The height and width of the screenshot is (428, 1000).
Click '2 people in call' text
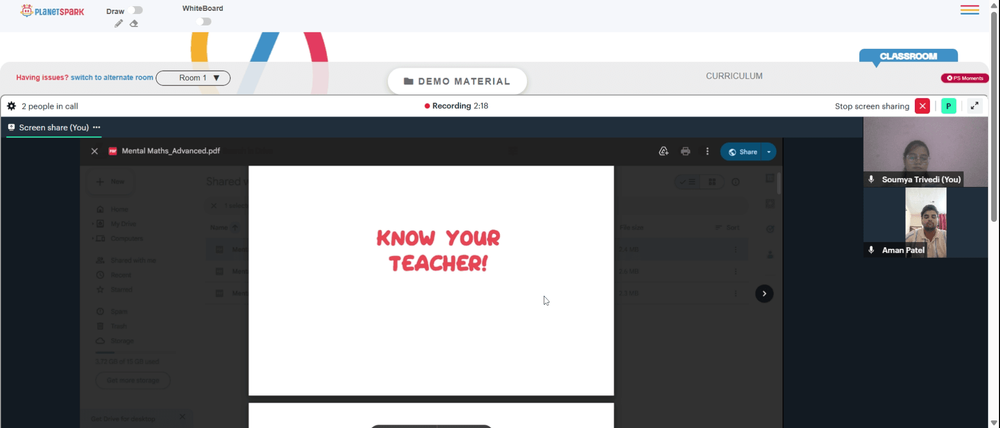click(50, 106)
